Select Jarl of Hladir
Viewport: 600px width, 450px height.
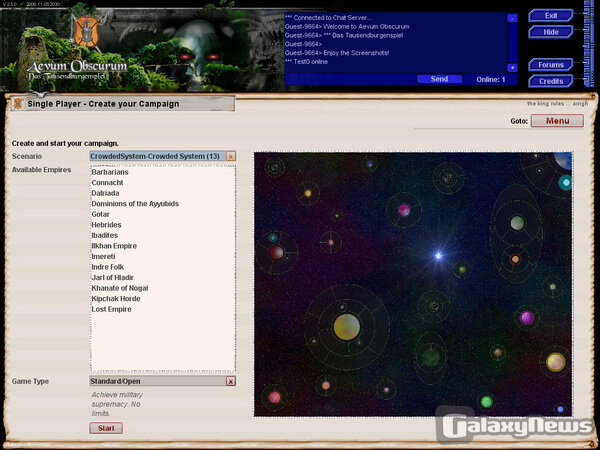112,277
